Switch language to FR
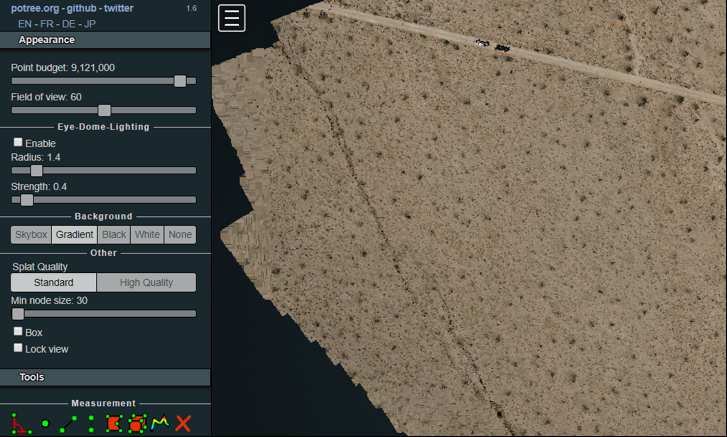Viewport: 727px width, 437px height. tap(47, 24)
